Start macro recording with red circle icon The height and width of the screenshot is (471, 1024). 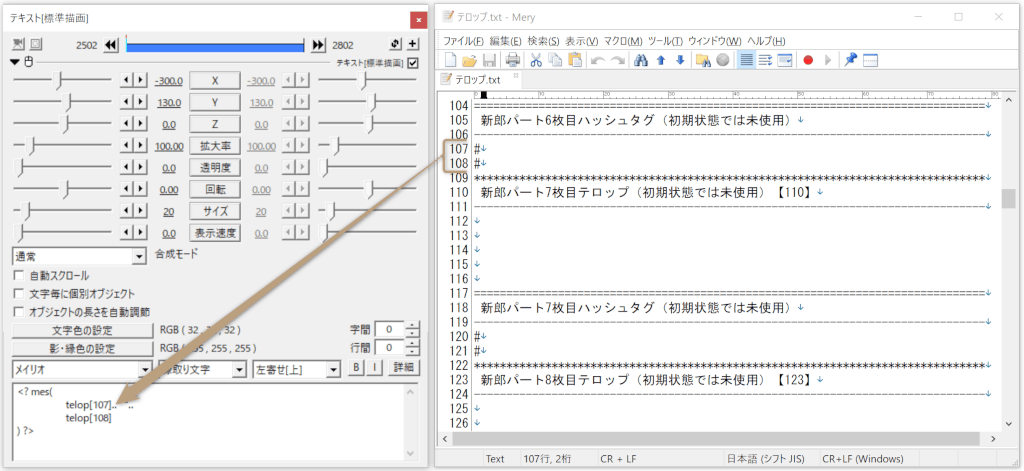(808, 60)
